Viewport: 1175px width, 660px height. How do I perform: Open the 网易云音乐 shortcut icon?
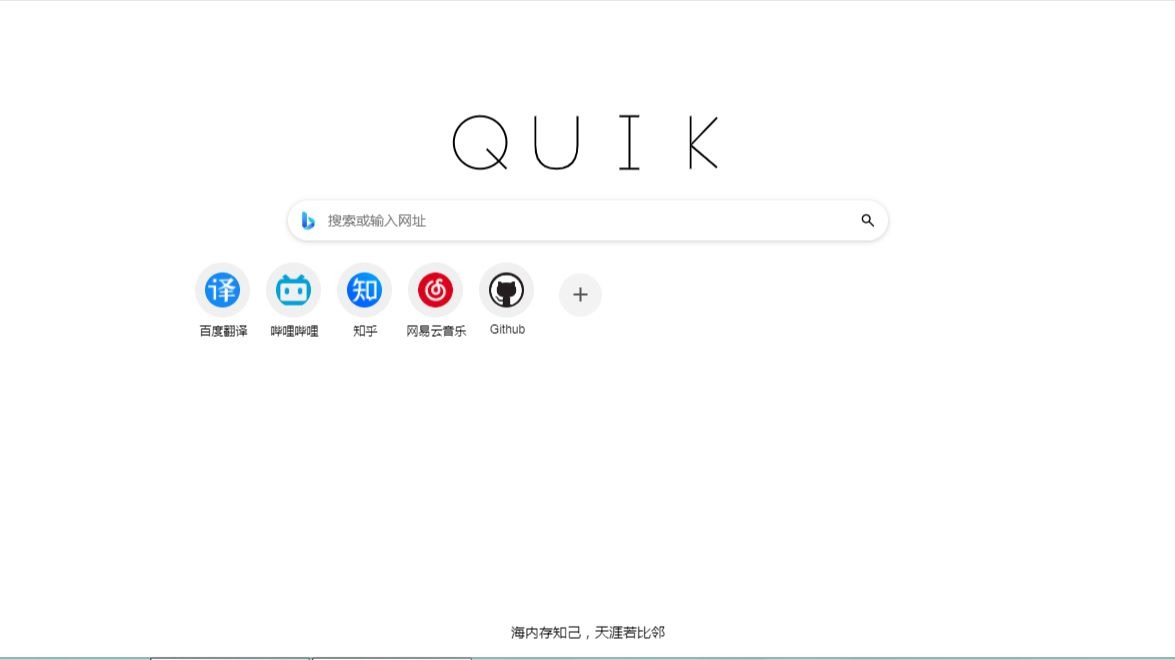435,290
